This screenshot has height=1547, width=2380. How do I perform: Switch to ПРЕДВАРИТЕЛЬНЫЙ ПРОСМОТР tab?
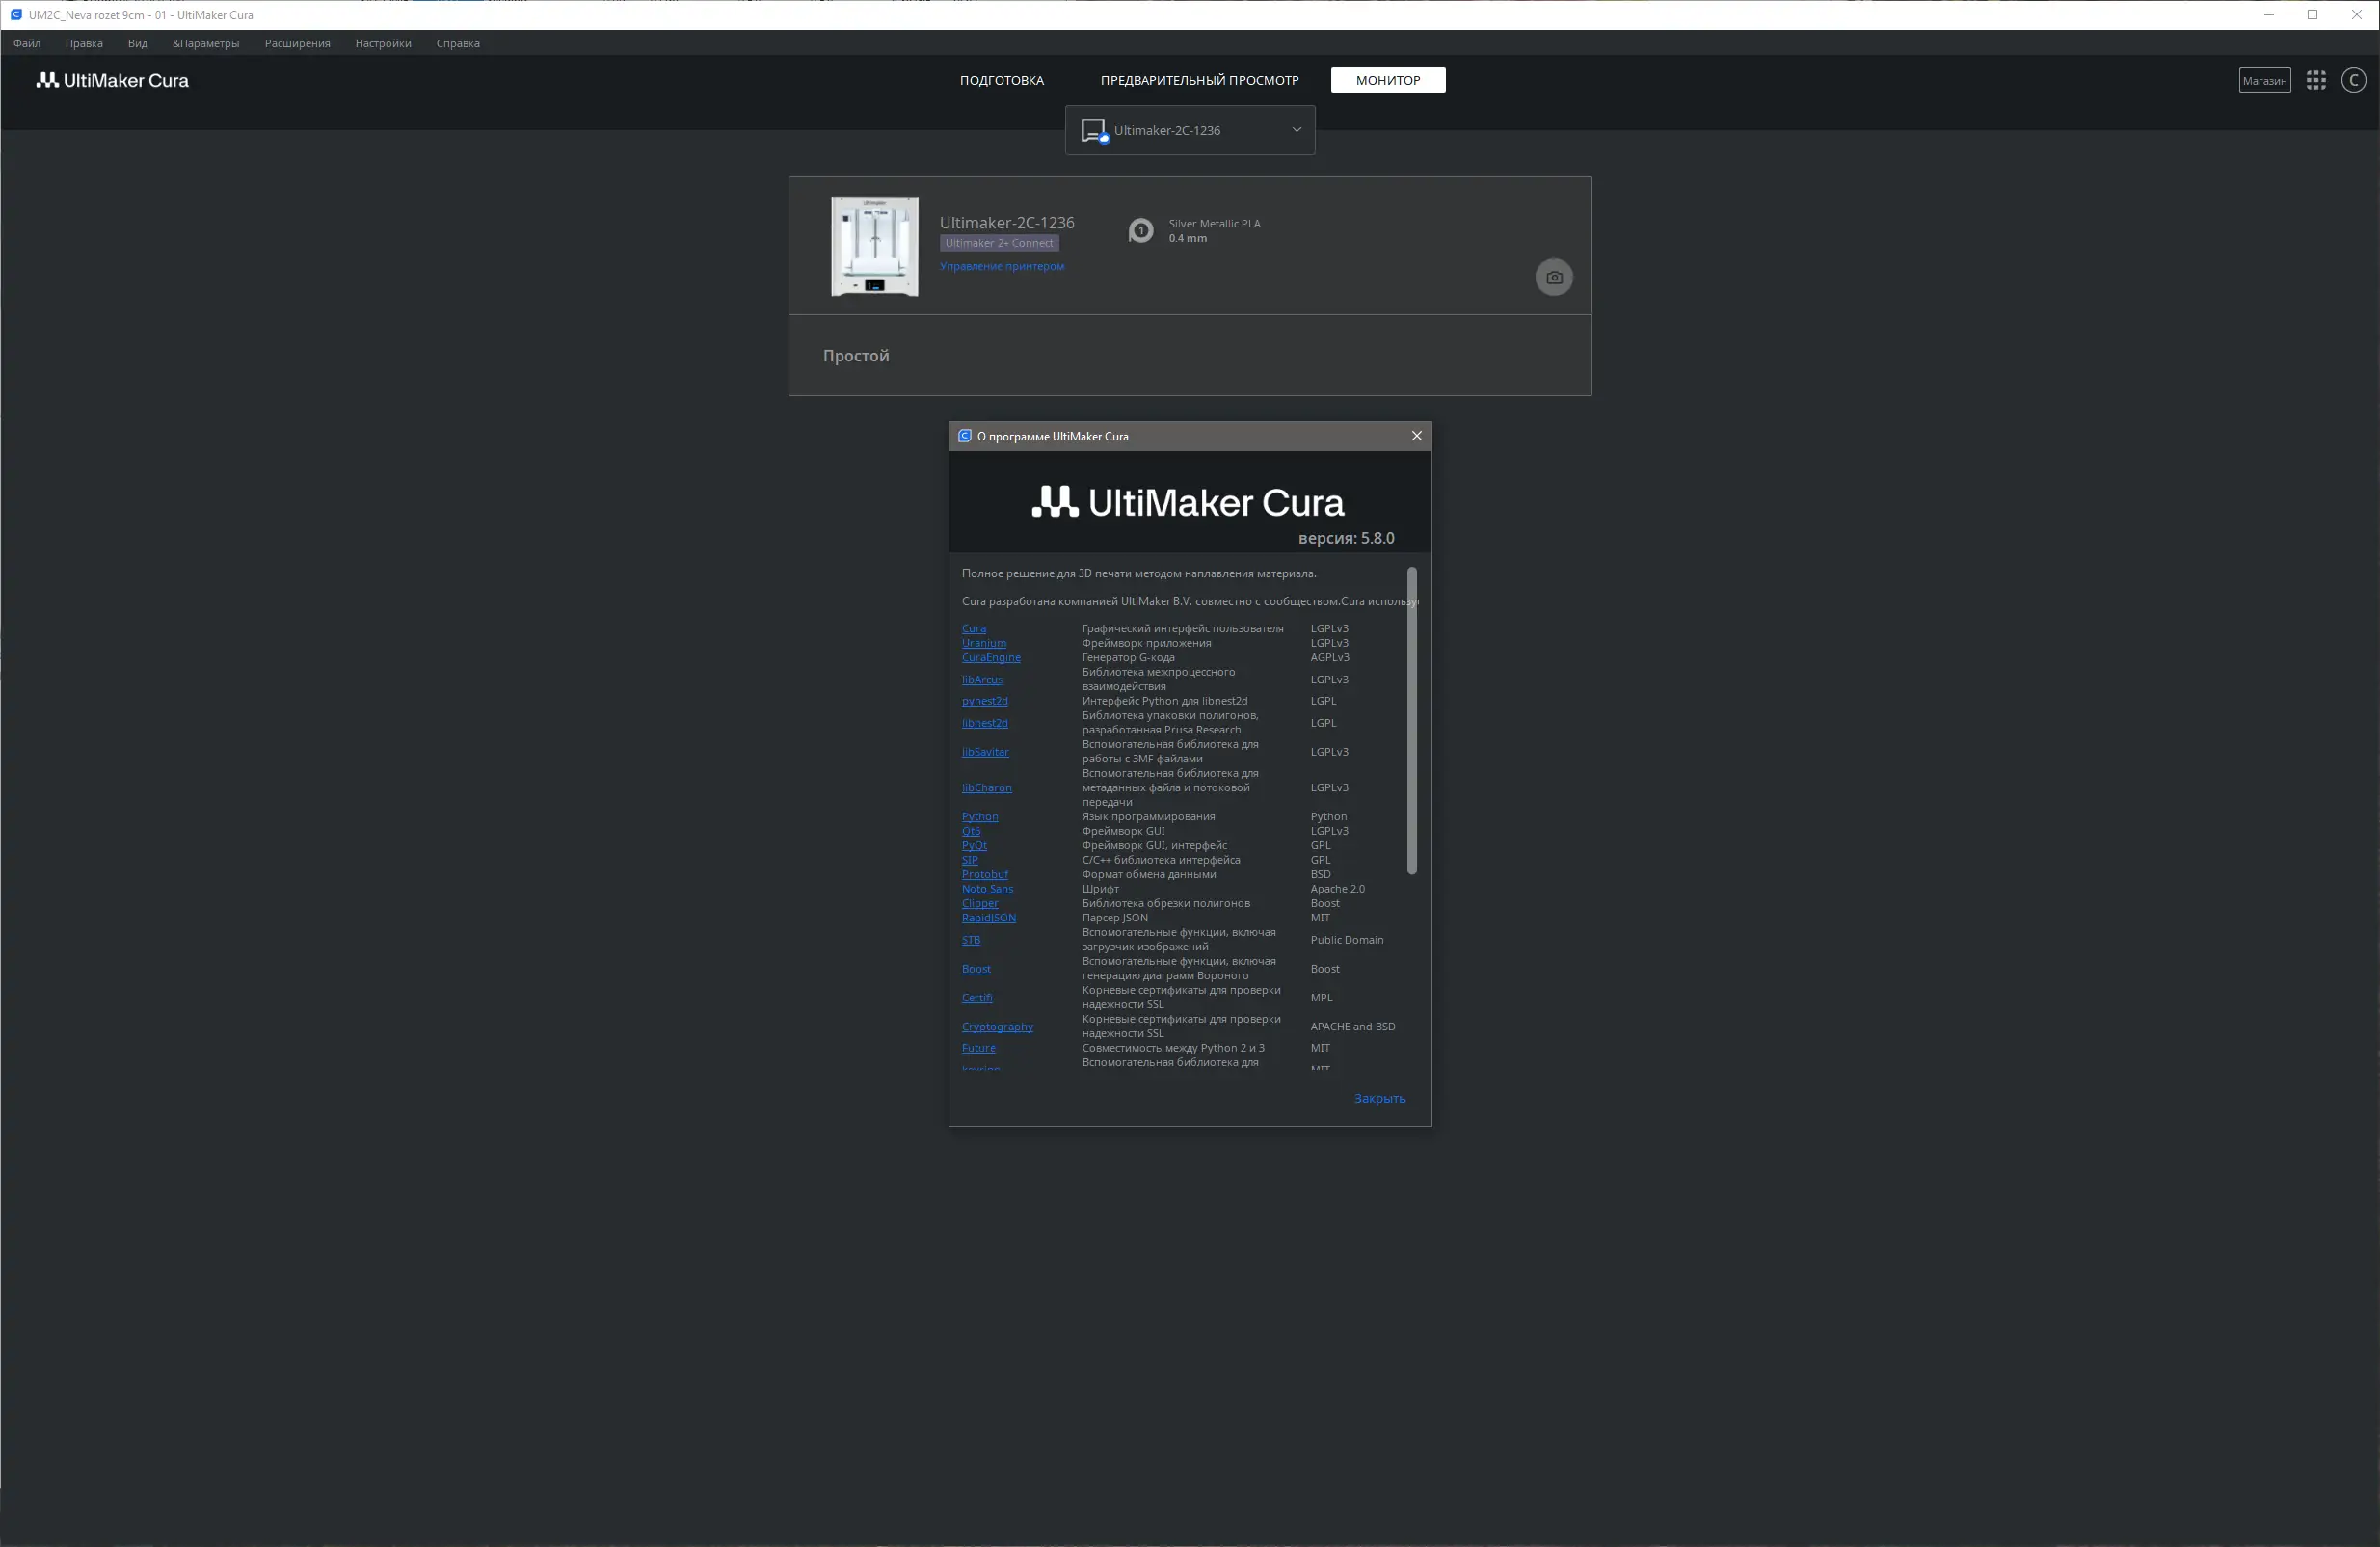pyautogui.click(x=1199, y=80)
